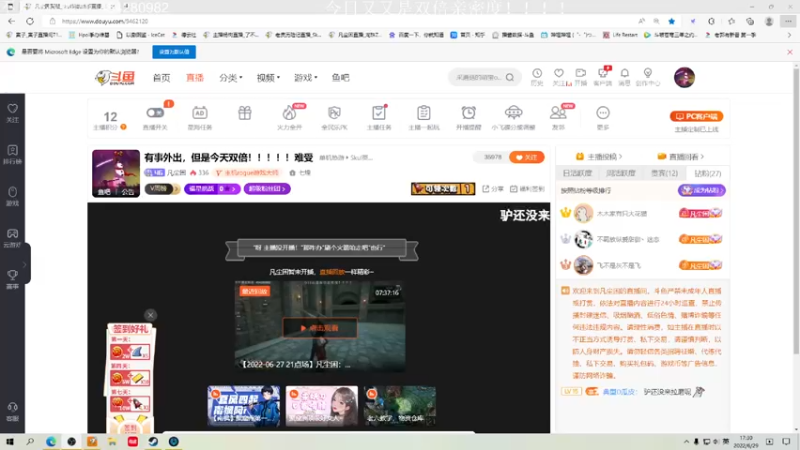The image size is (800, 450).
Task: Click the set-as-default browser button in Edge bar
Action: (x=174, y=52)
